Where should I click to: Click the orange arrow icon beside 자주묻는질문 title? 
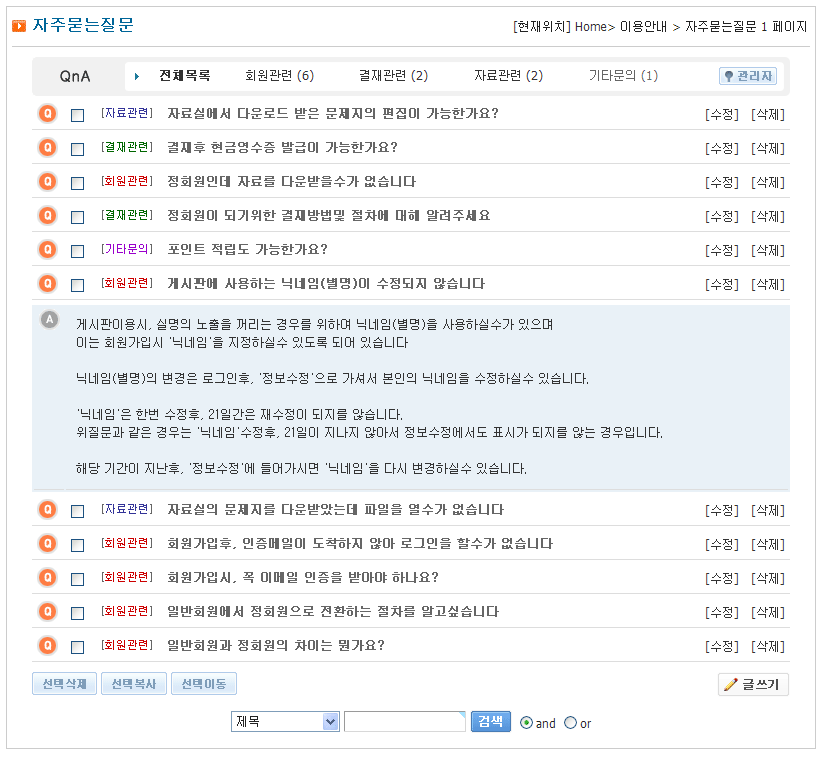point(19,26)
